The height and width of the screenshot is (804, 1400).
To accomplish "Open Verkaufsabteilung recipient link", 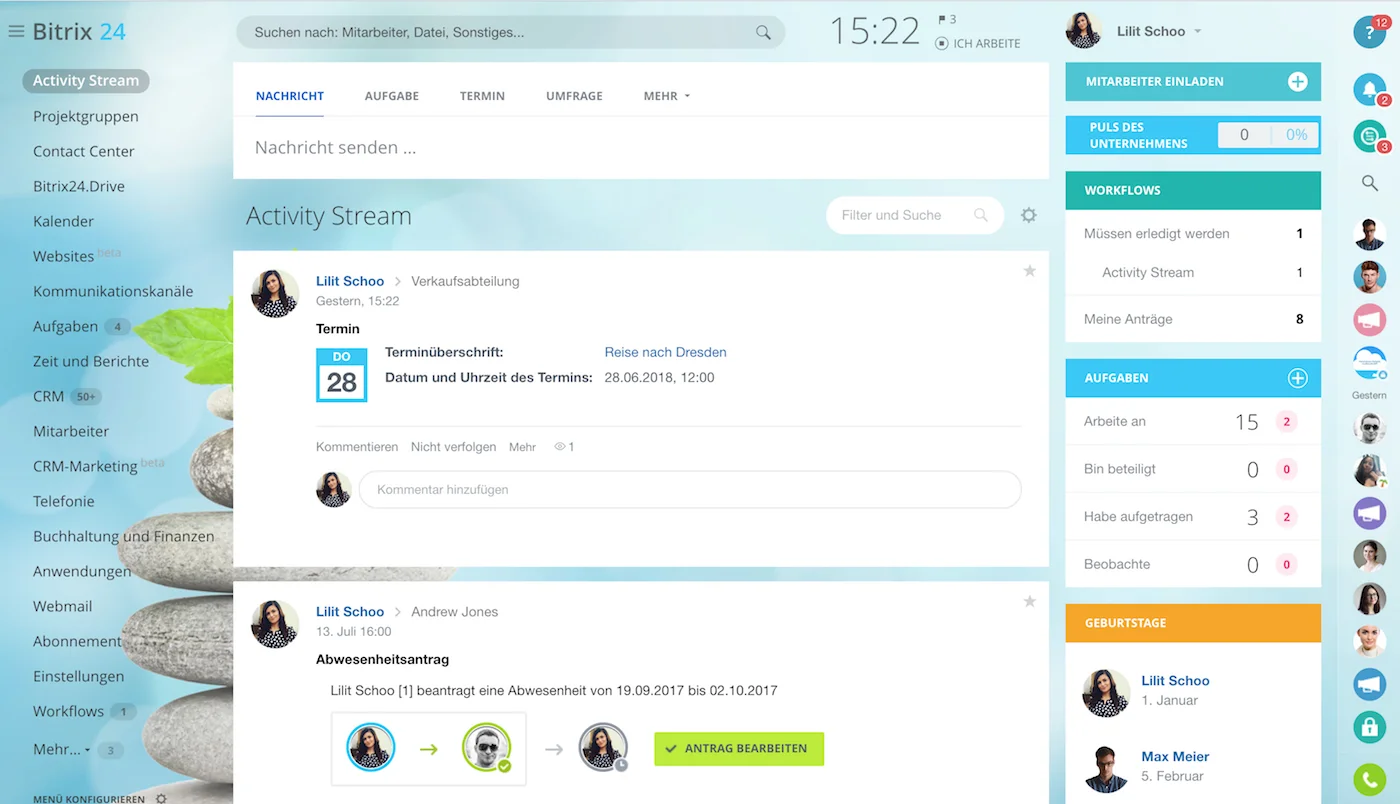I will (465, 281).
